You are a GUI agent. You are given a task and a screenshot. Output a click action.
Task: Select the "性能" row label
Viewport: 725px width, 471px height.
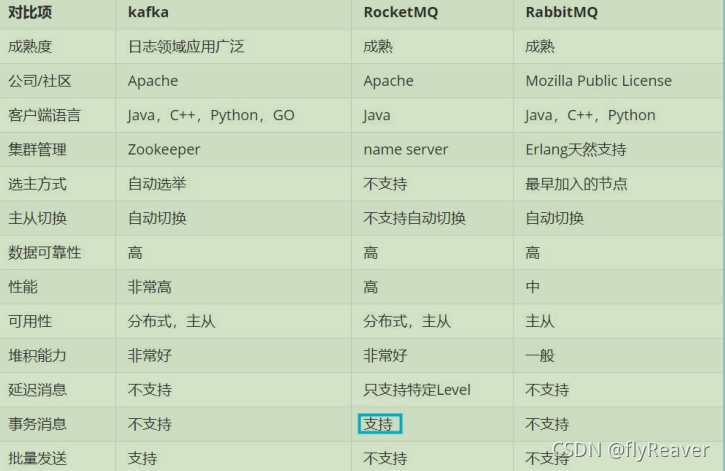23,287
